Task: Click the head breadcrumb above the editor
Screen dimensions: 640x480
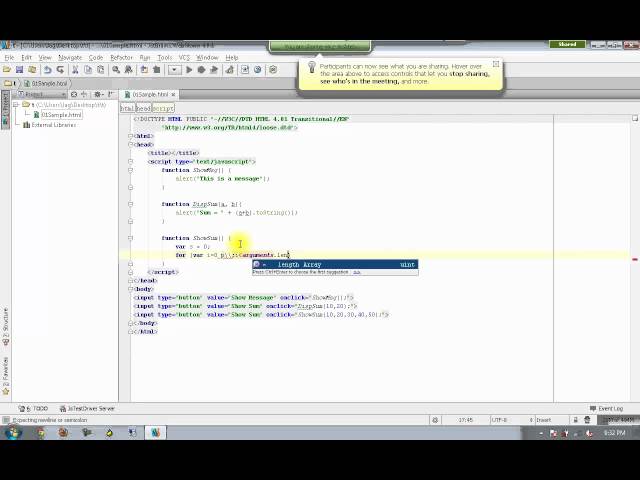Action: coord(143,109)
